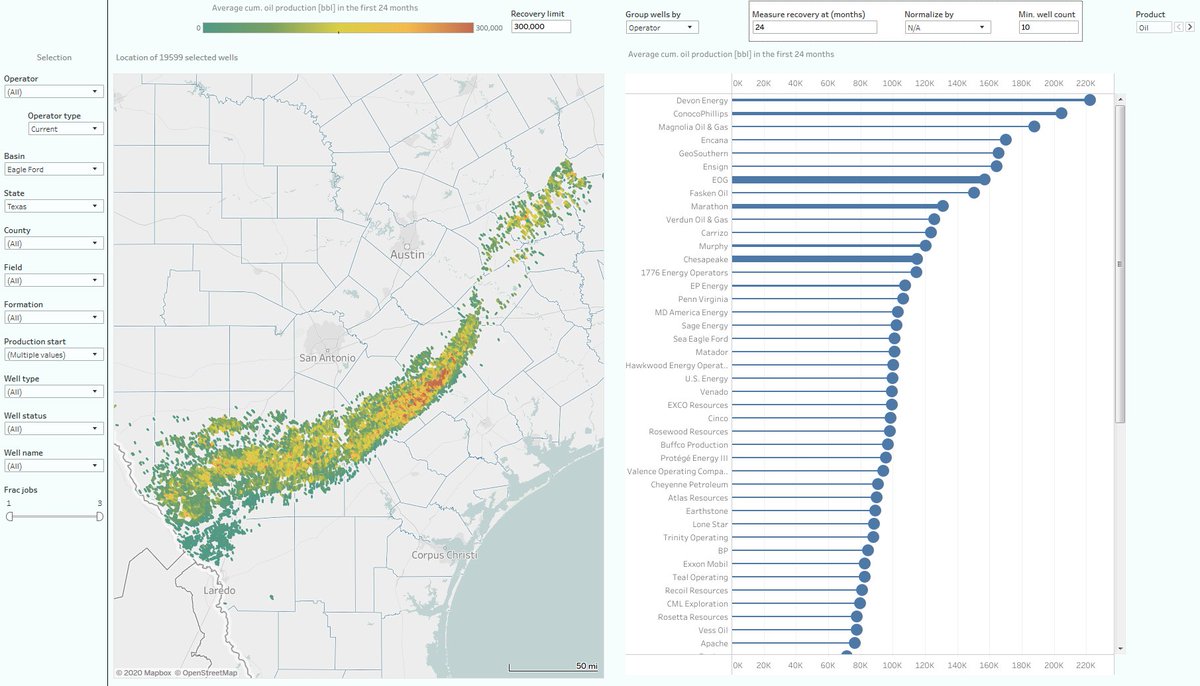Viewport: 1200px width, 686px height.
Task: Click the GeoSouthern operator label
Action: click(x=703, y=153)
